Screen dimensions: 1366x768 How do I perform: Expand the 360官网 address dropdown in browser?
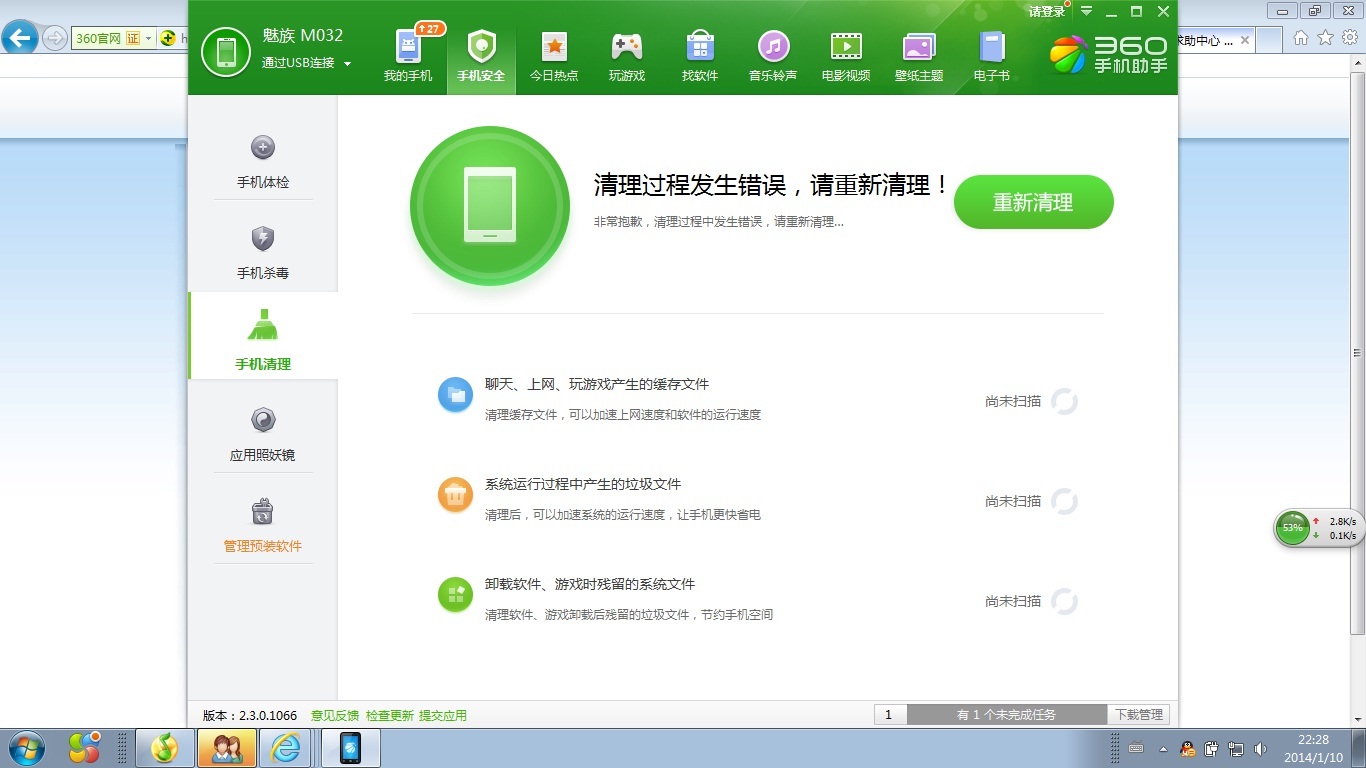click(x=149, y=38)
